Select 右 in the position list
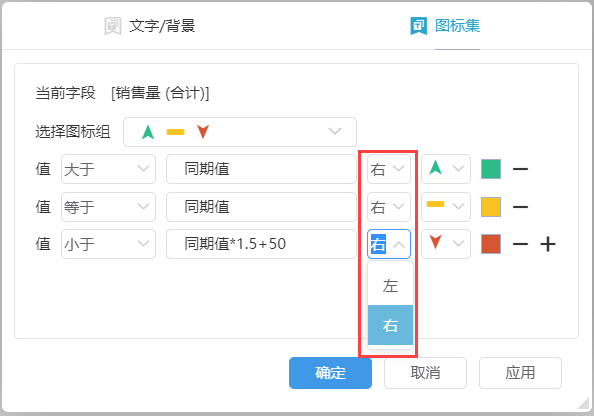 390,325
